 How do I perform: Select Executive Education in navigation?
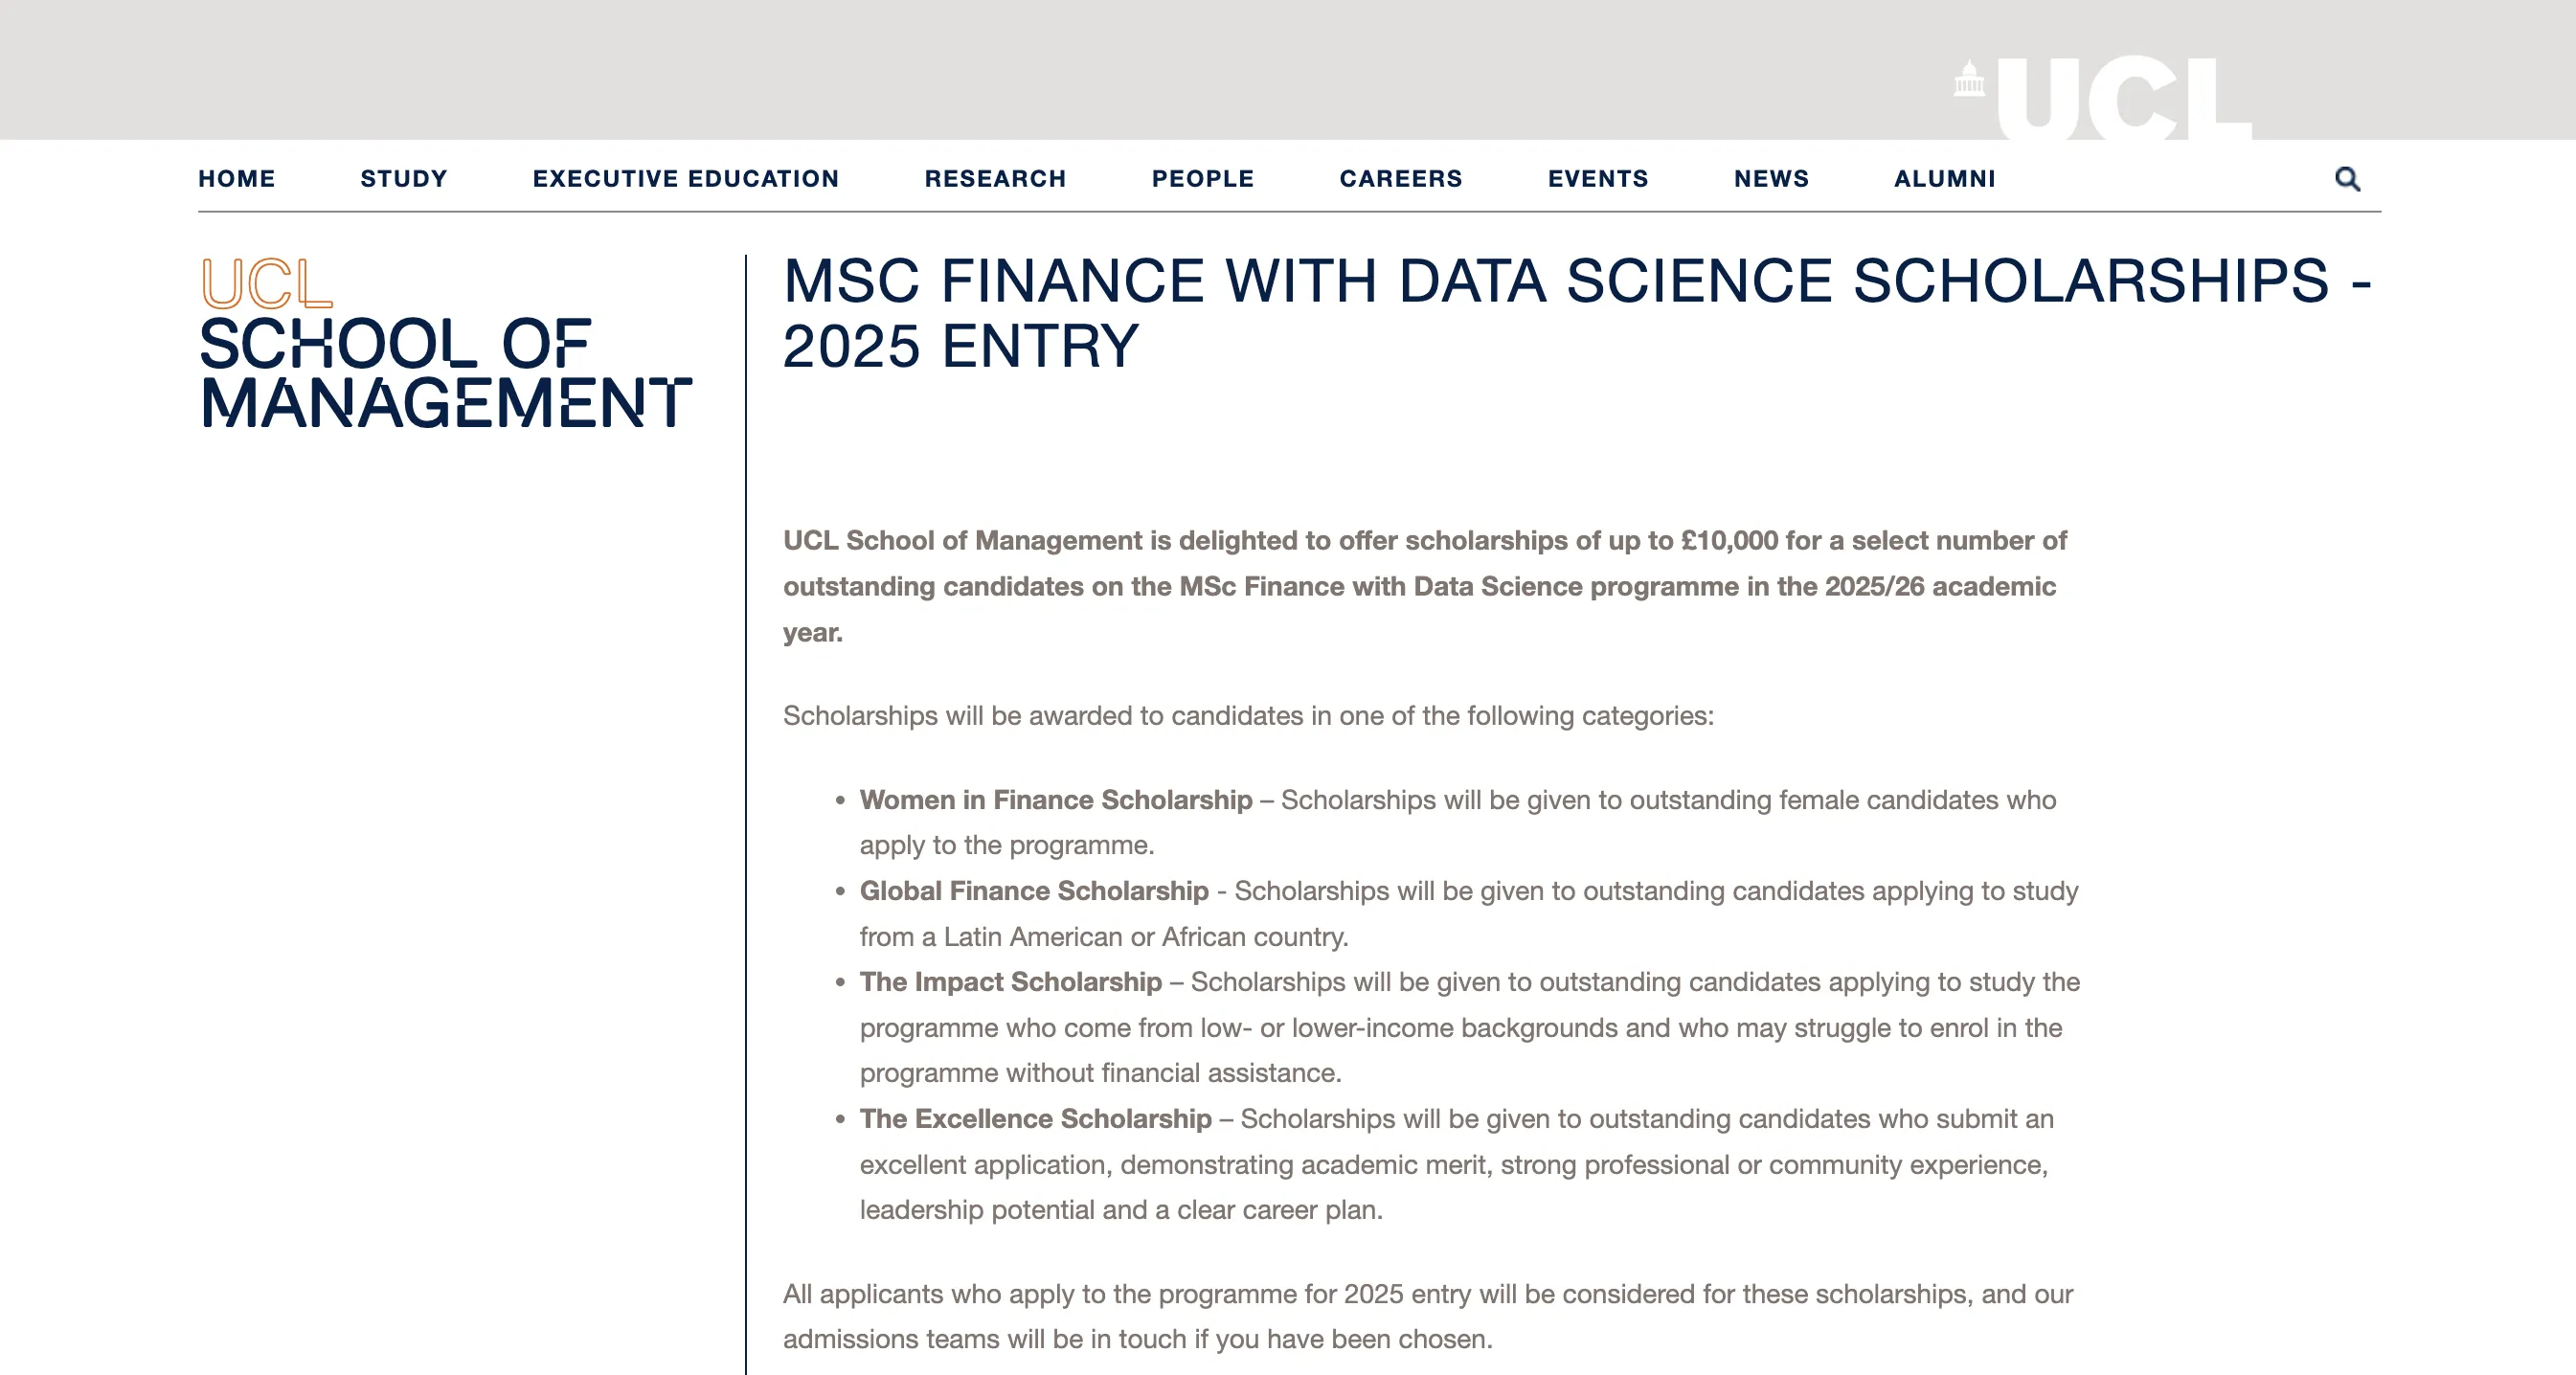(x=685, y=179)
